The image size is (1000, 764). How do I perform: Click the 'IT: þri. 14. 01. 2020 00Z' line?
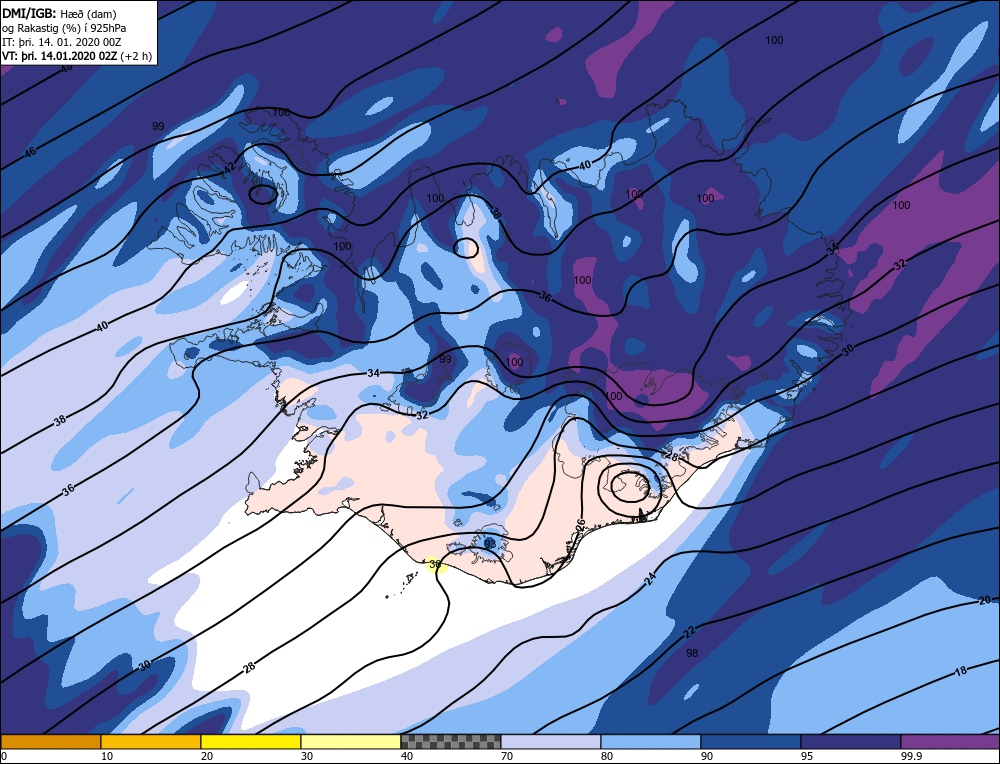click(62, 42)
